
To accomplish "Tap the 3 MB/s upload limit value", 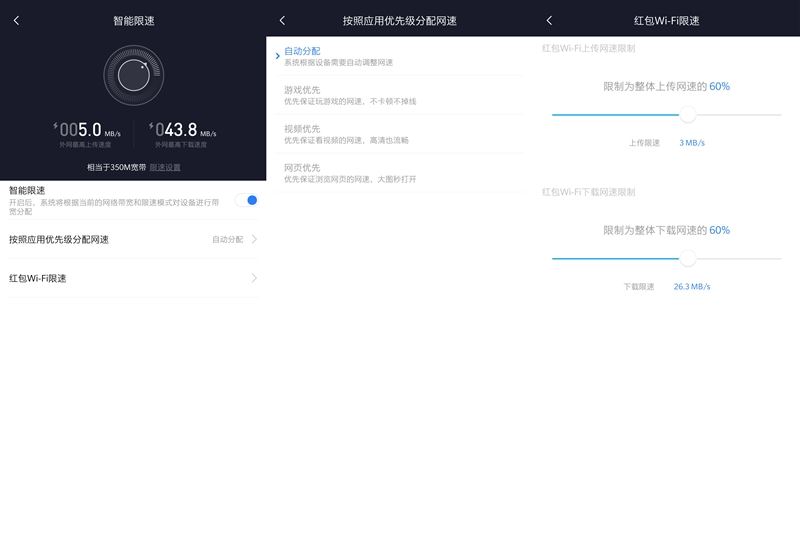I will (692, 143).
